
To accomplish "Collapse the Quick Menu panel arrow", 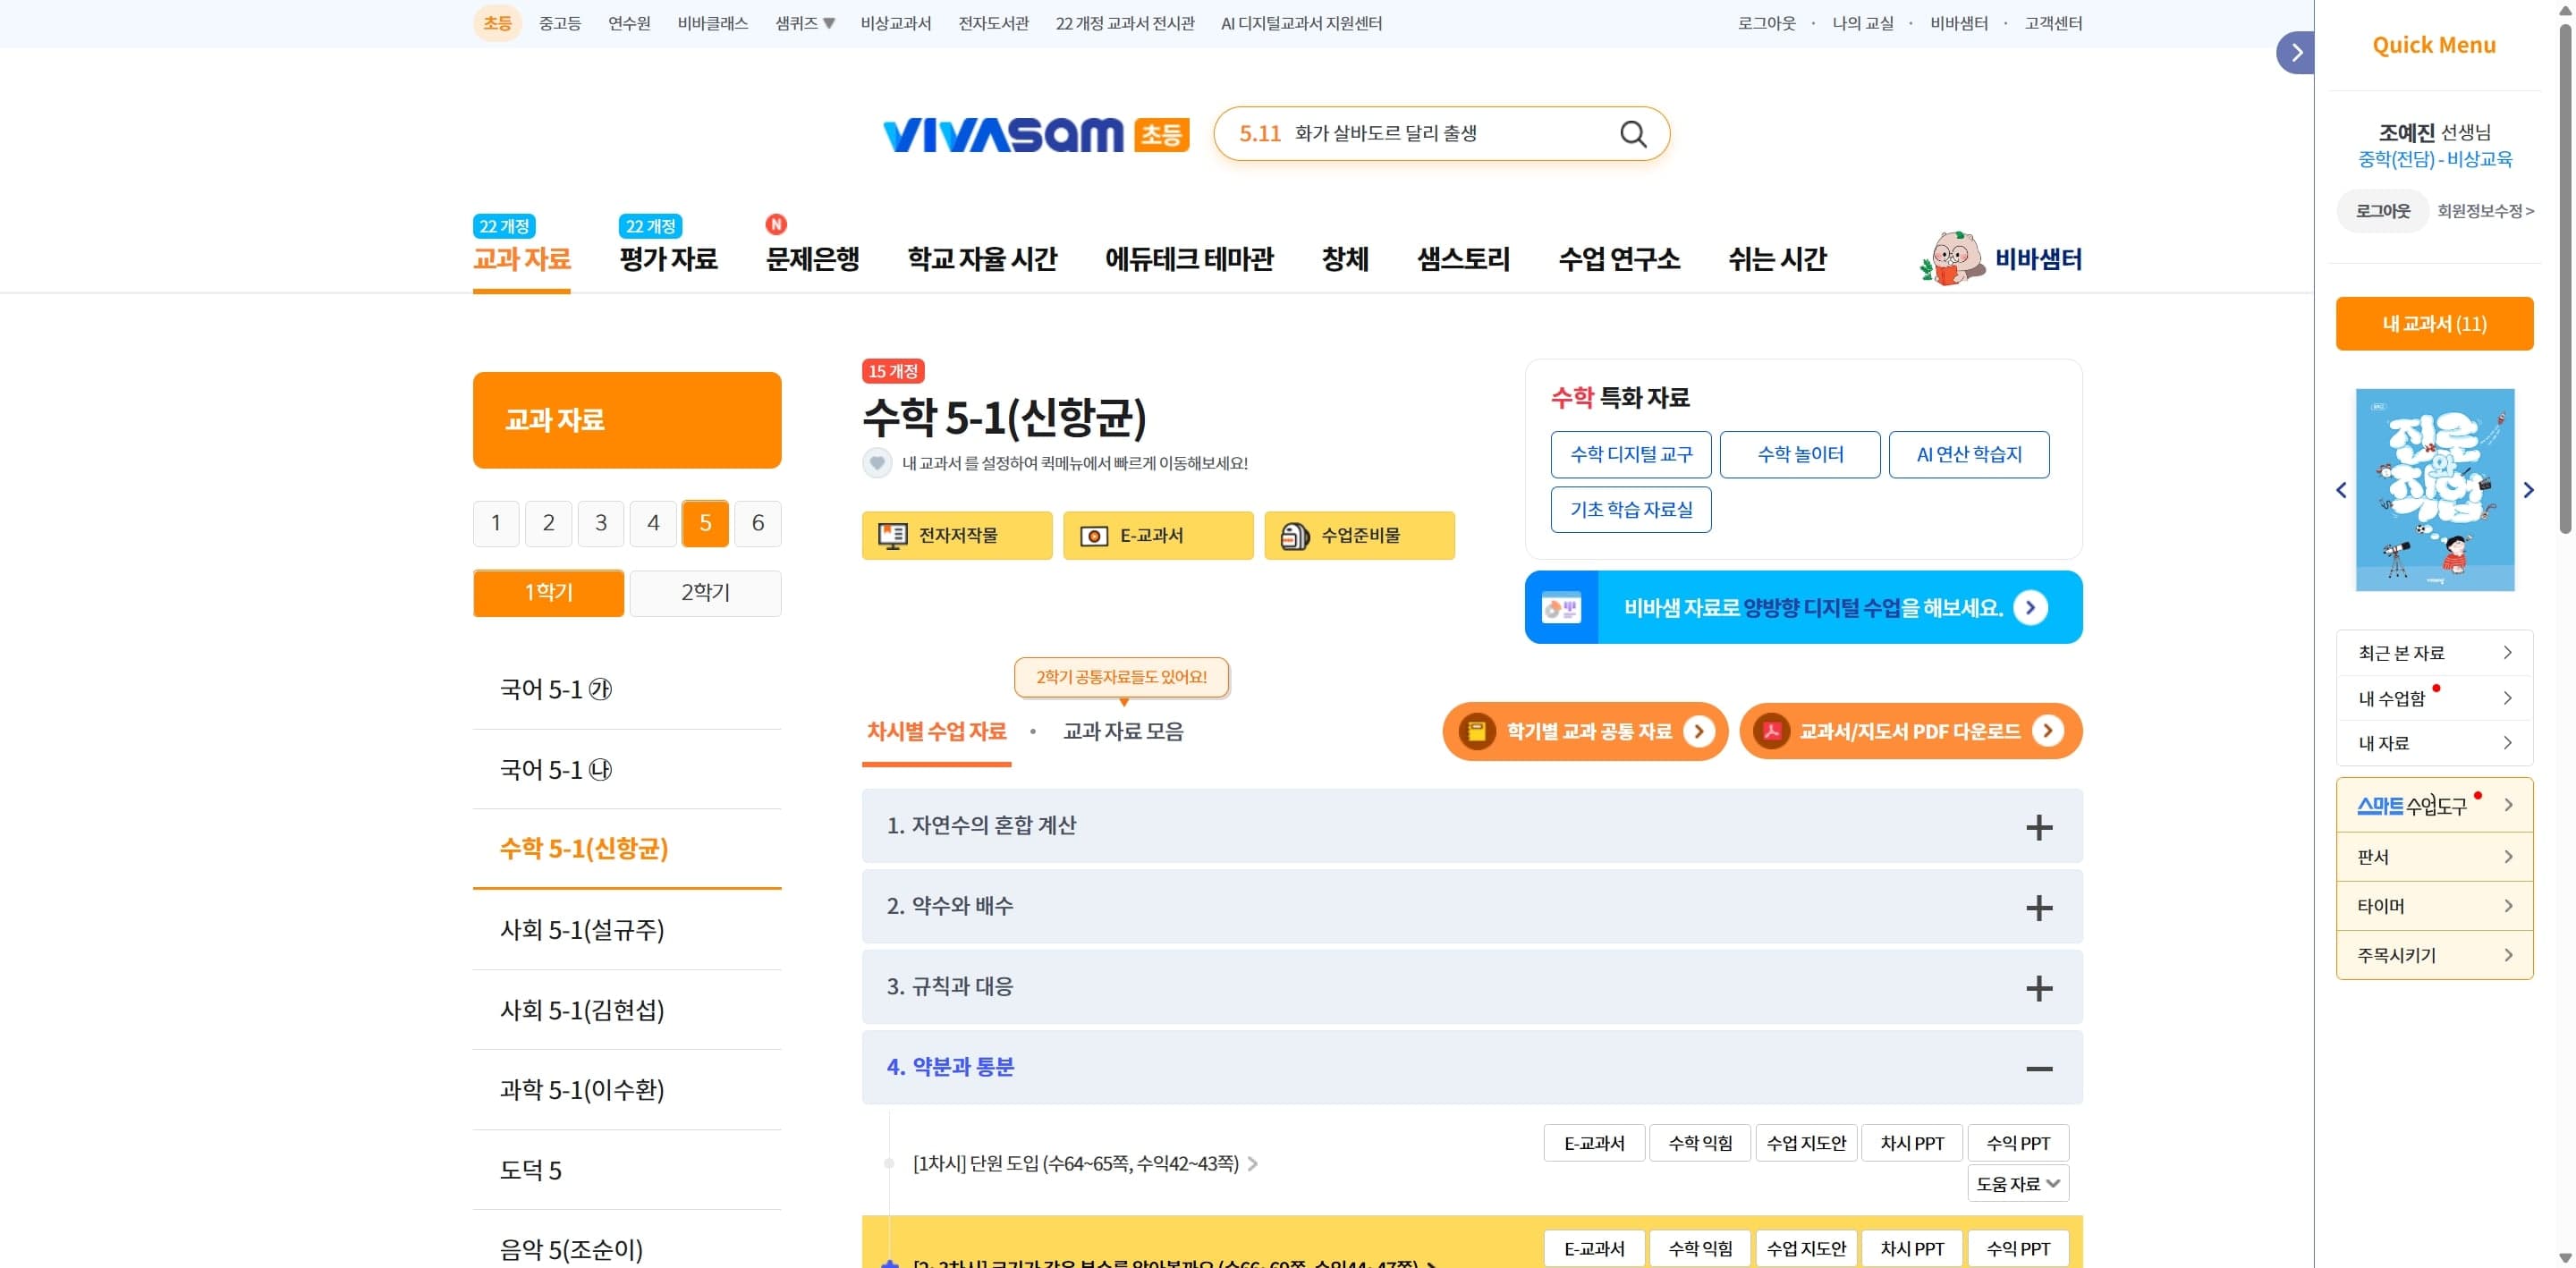I will coord(2296,53).
